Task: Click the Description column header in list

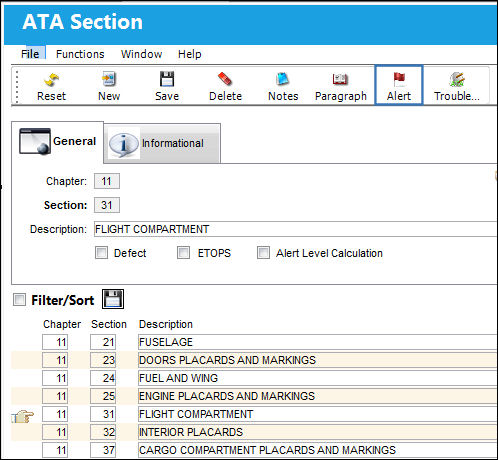Action: tap(166, 324)
